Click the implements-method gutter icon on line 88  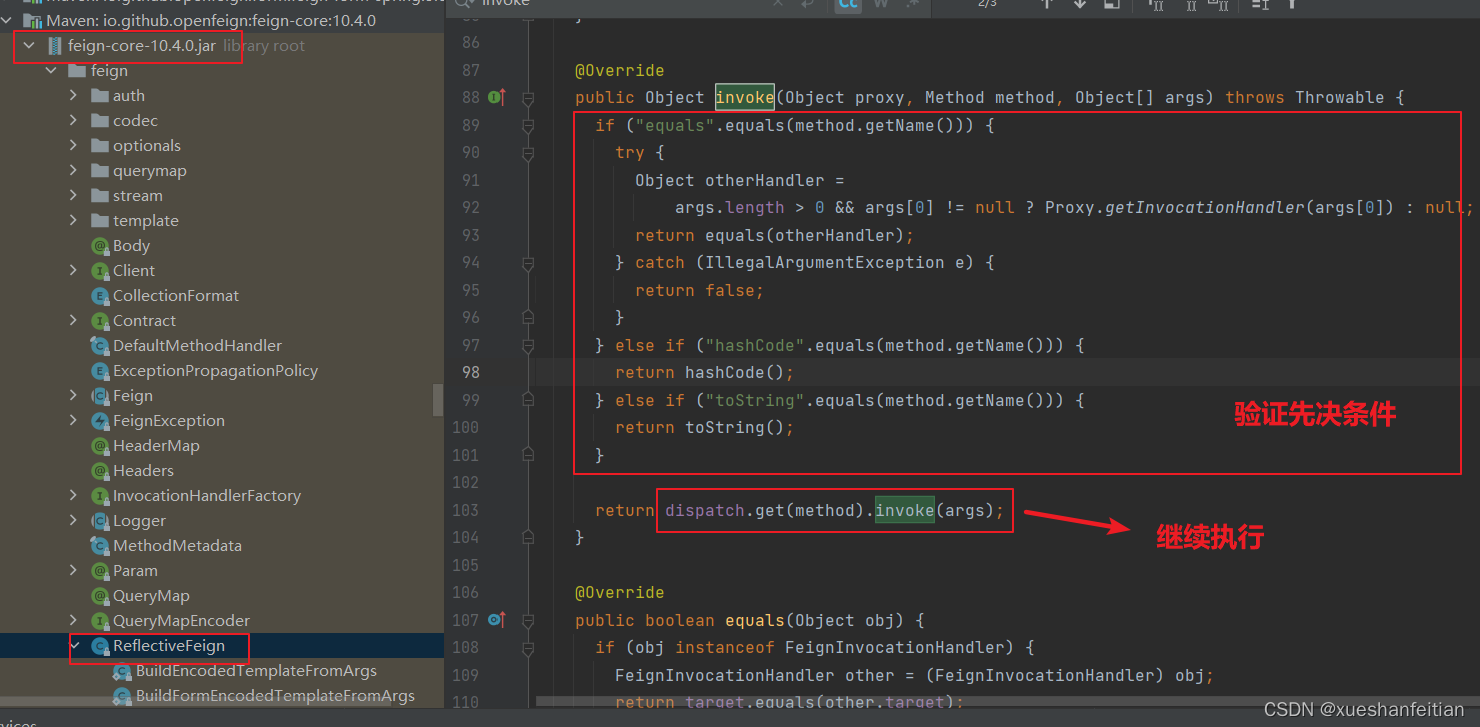[496, 97]
